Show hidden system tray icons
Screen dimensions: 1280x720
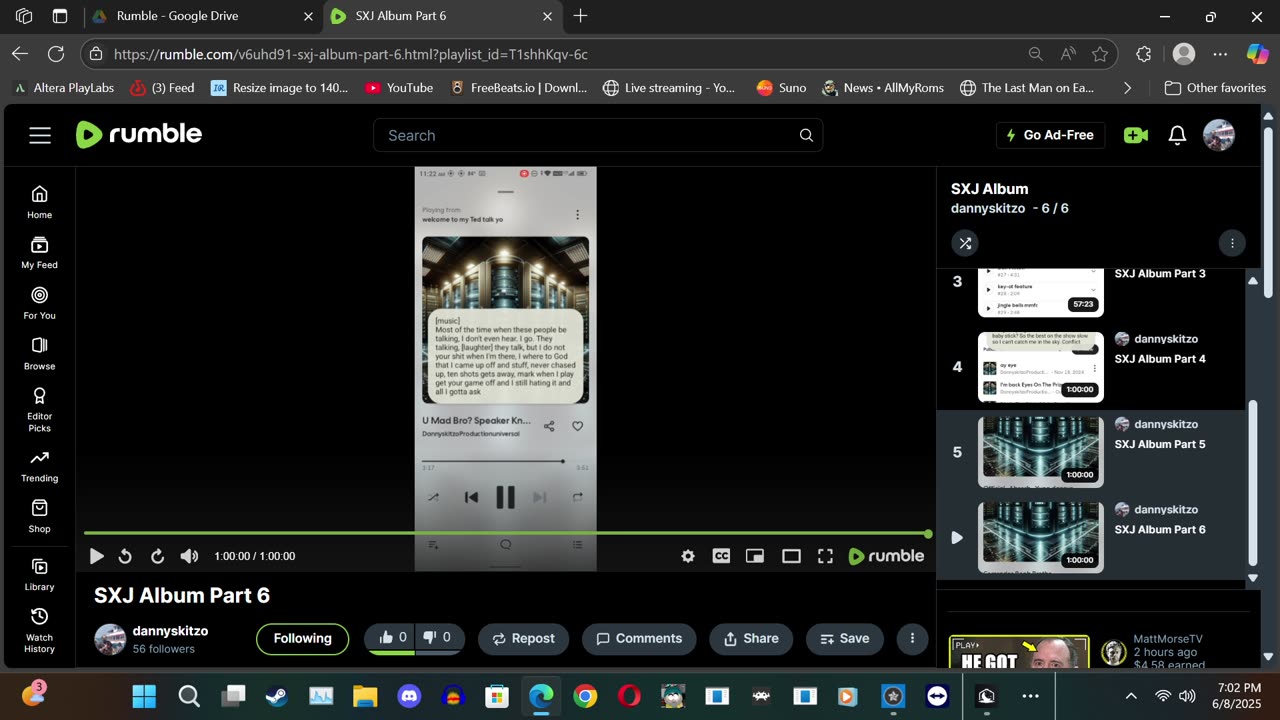point(1131,696)
